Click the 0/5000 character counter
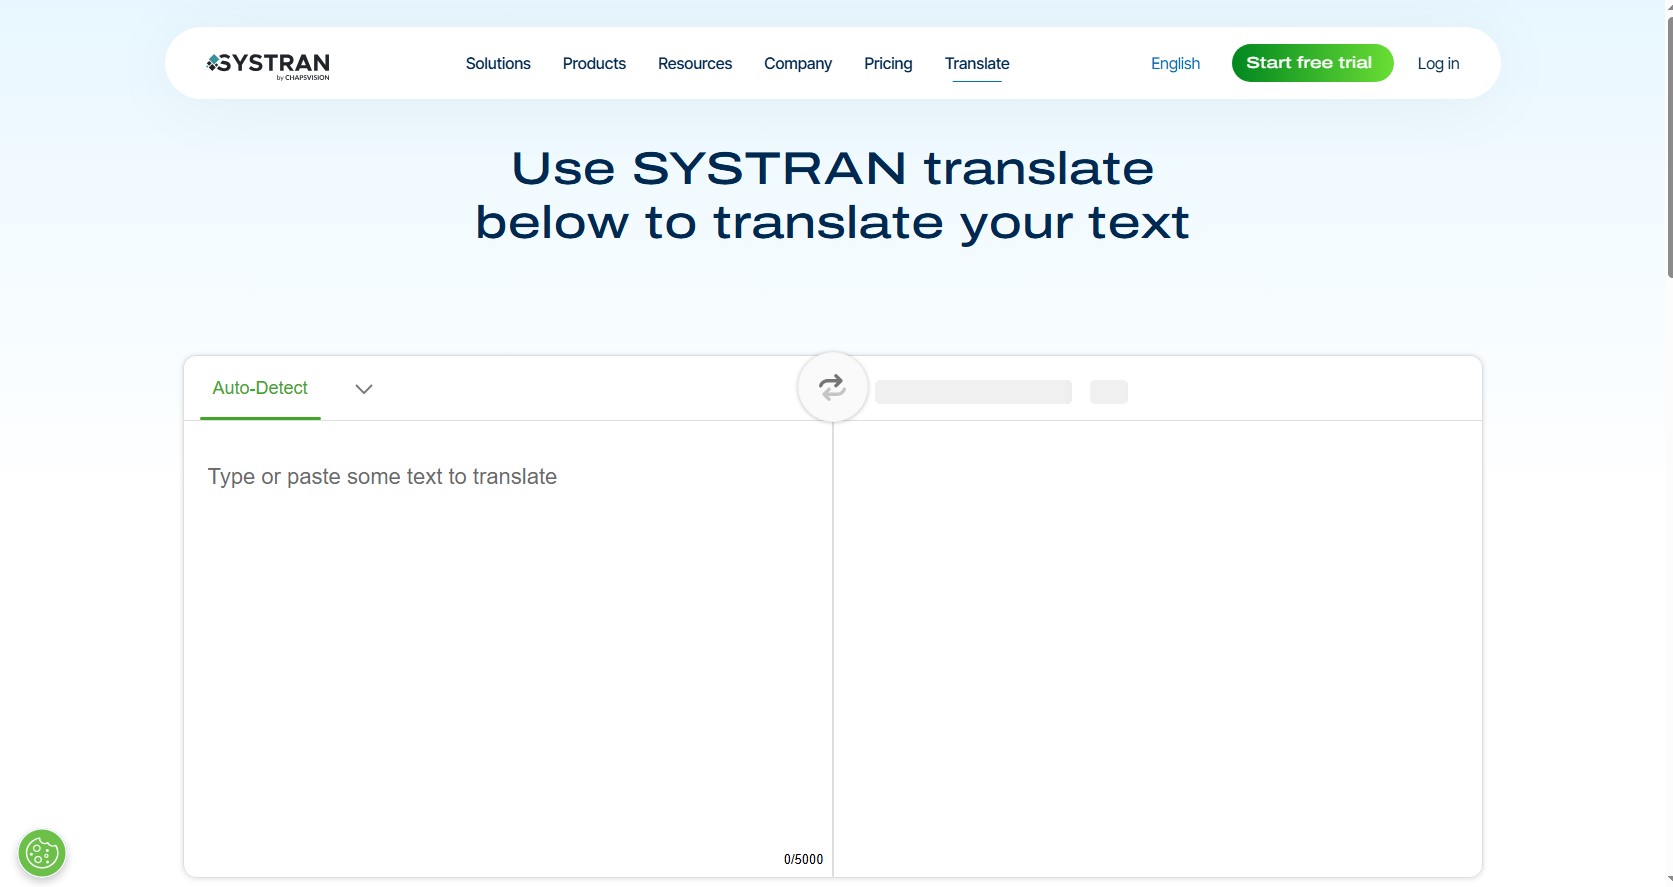Viewport: 1673px width, 887px height. 803,859
